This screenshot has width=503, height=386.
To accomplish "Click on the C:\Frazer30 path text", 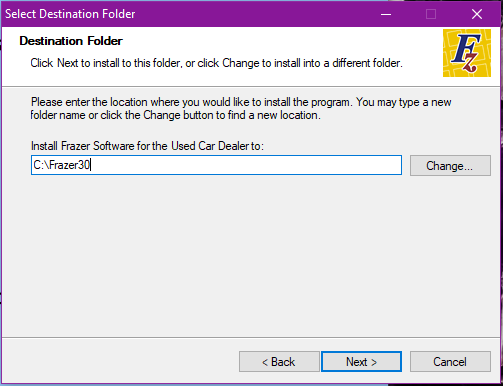I will 62,165.
